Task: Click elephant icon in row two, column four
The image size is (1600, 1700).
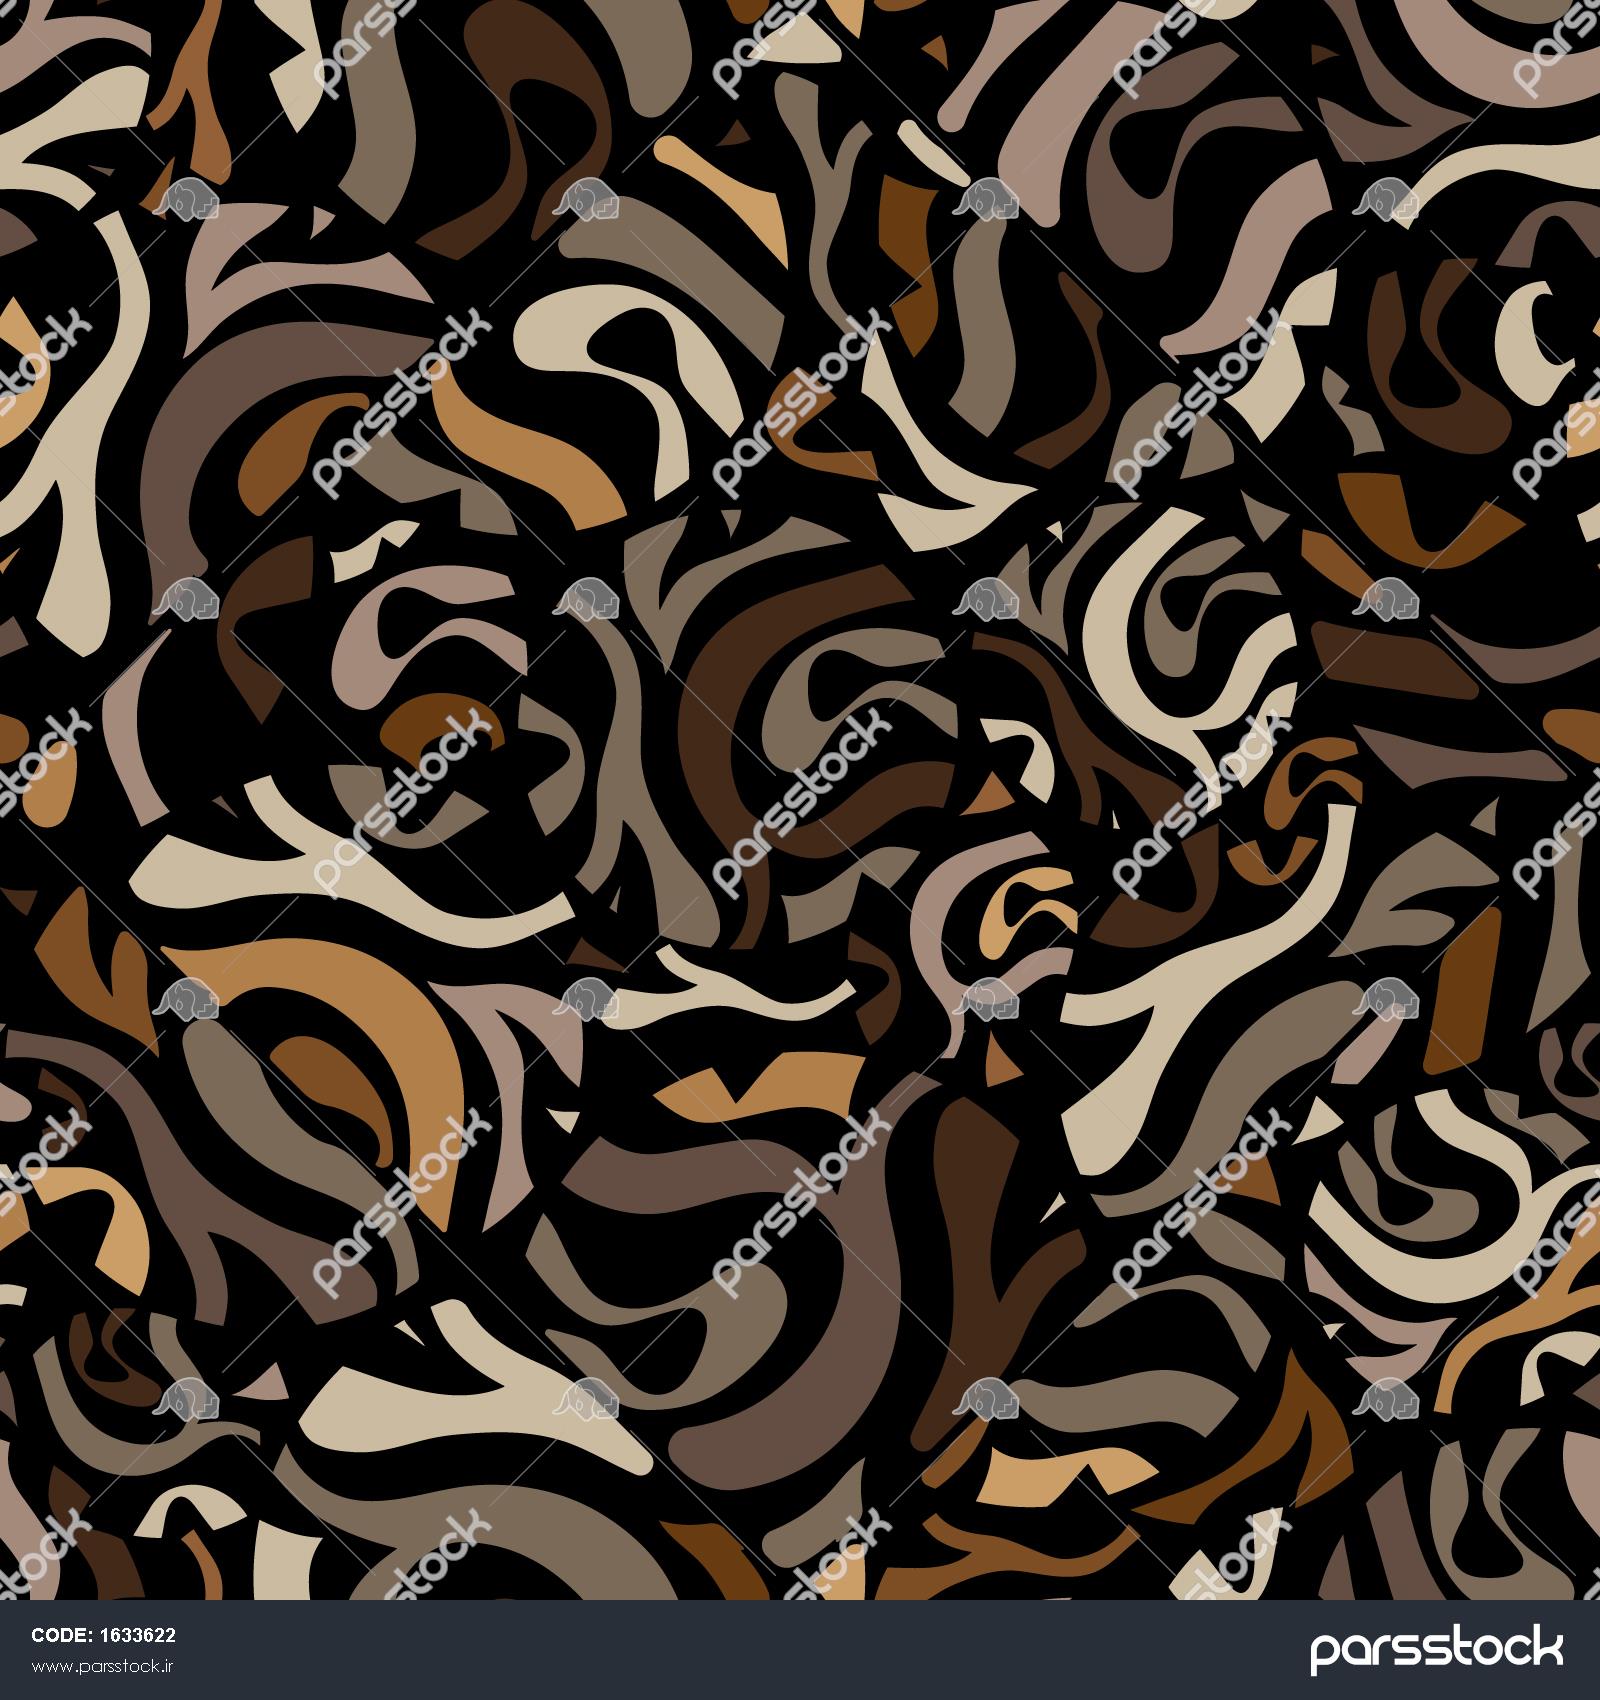Action: point(1387,598)
